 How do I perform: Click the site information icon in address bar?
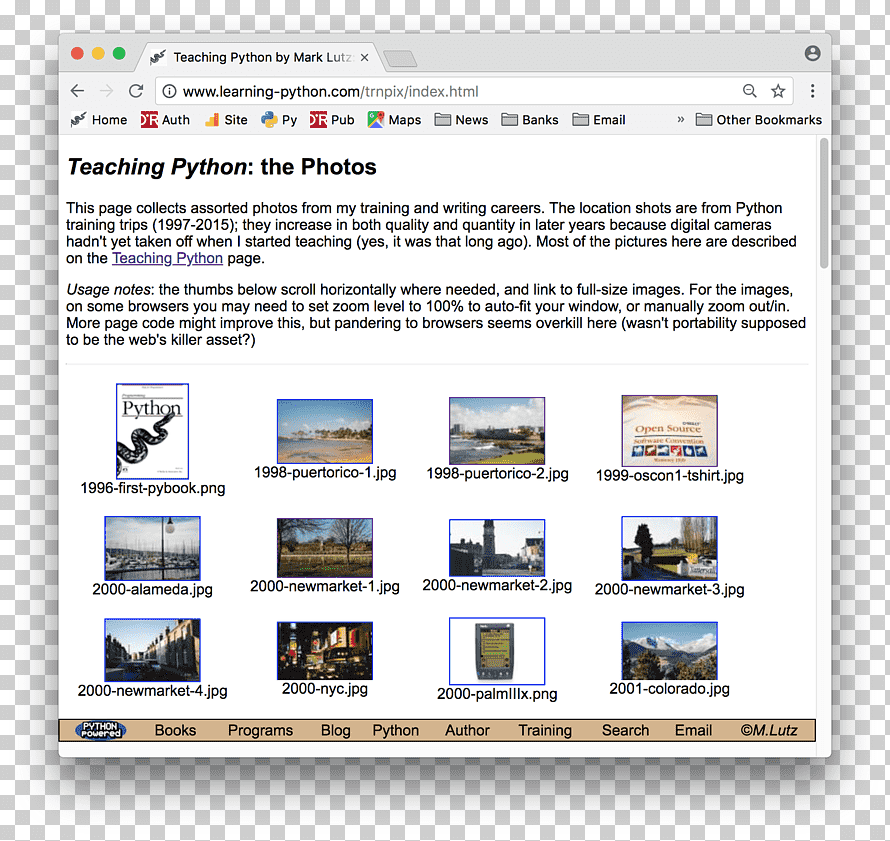point(169,91)
